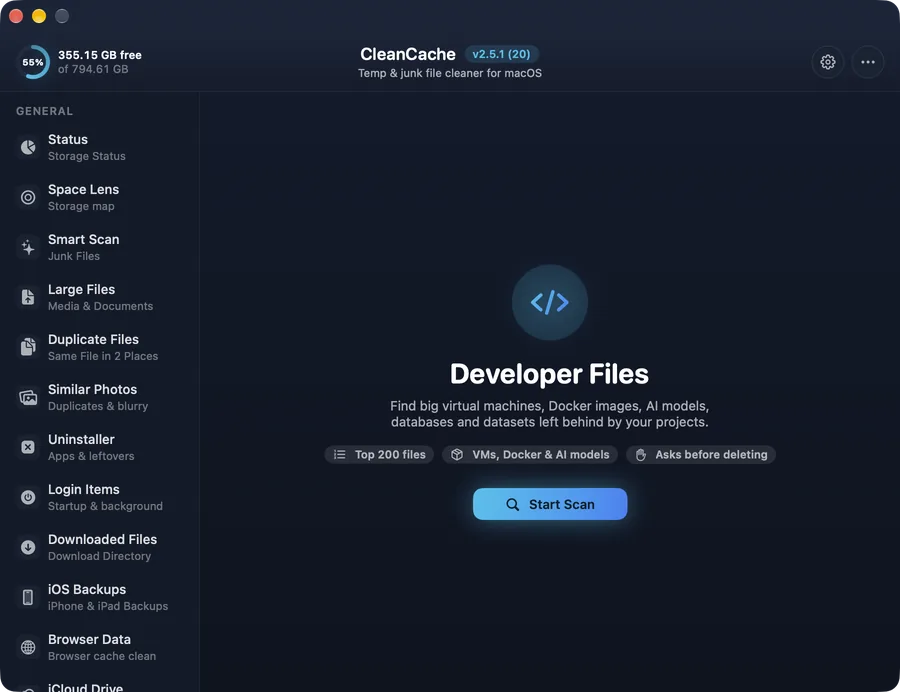The width and height of the screenshot is (900, 692).
Task: Click the Duplicate Files icon
Action: point(28,347)
